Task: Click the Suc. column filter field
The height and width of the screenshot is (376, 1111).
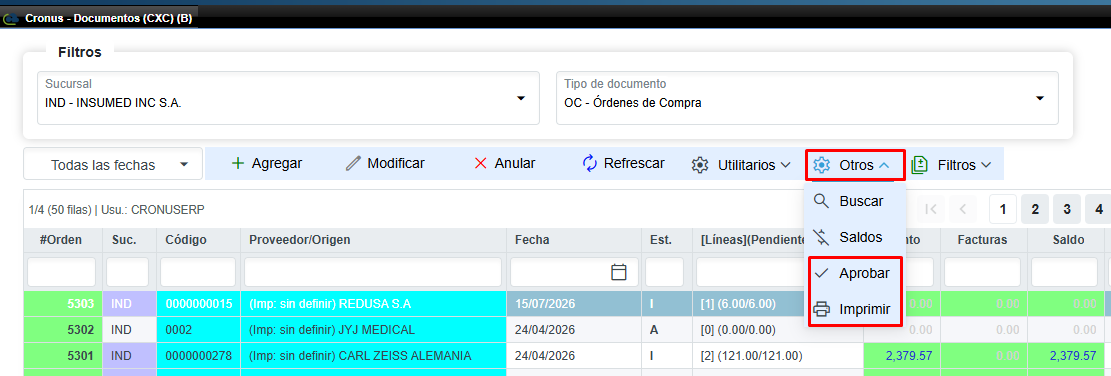Action: (x=128, y=272)
